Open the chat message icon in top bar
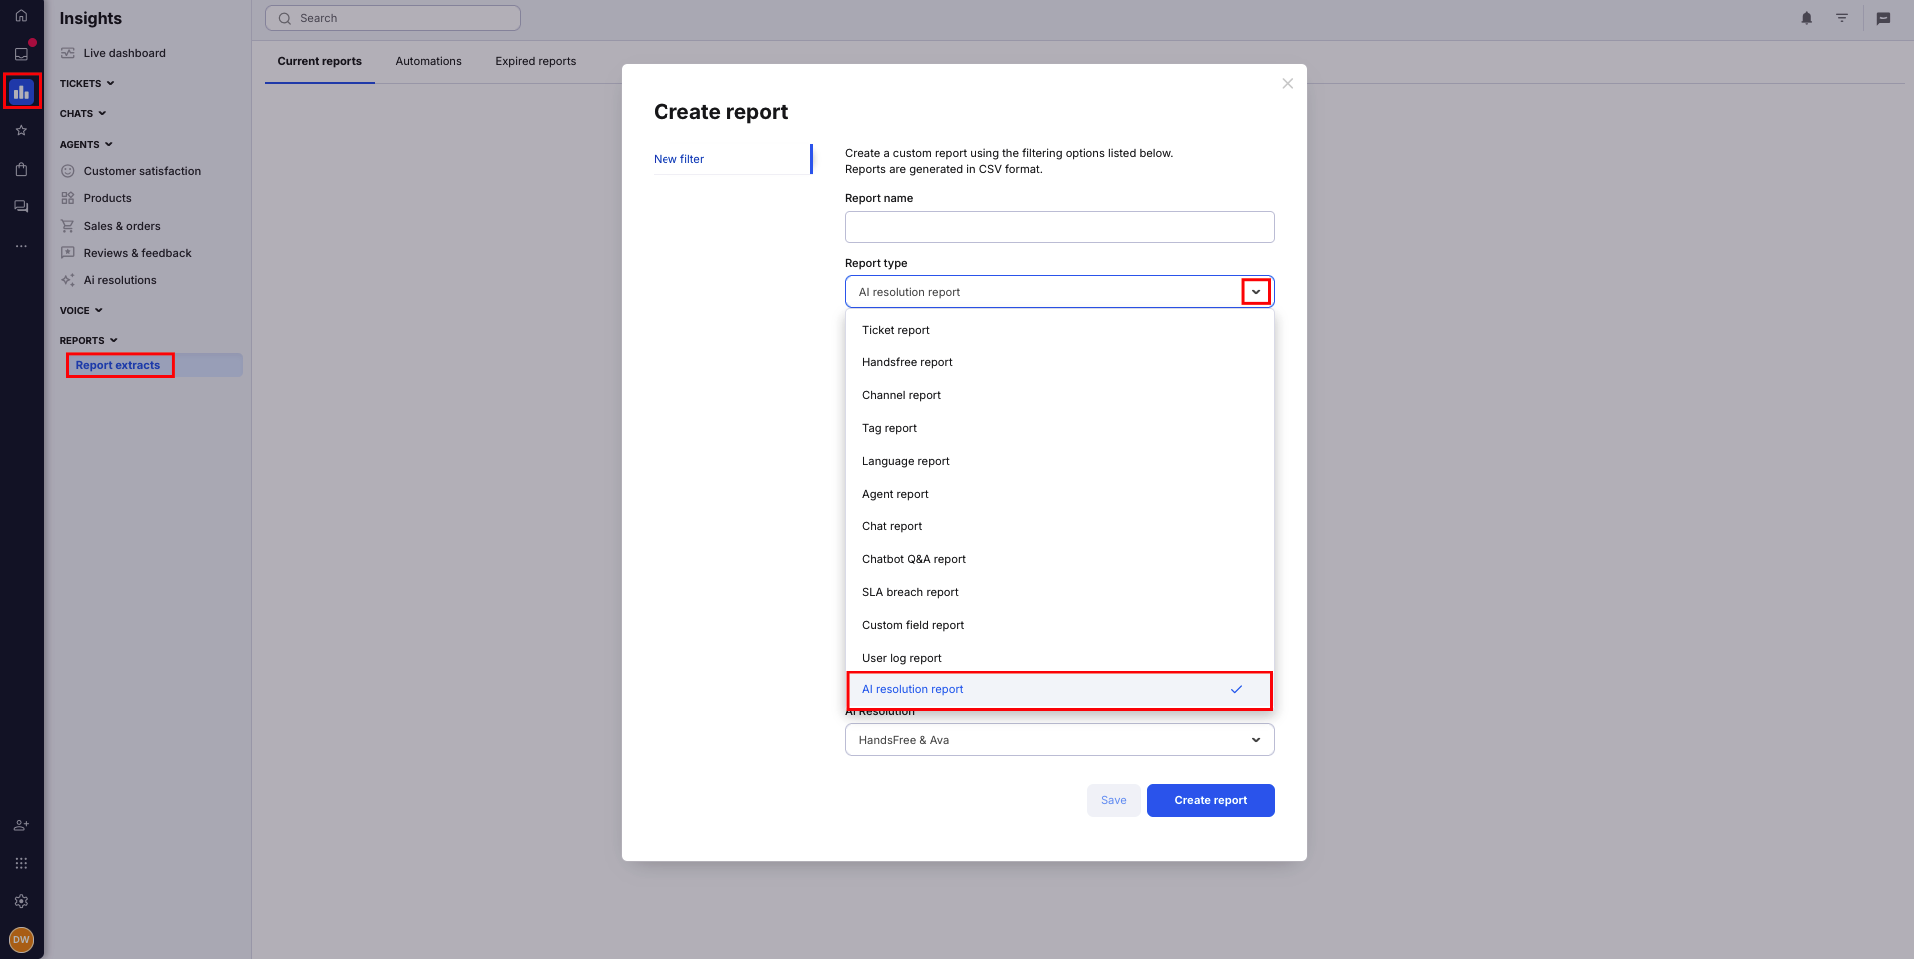 tap(1883, 18)
